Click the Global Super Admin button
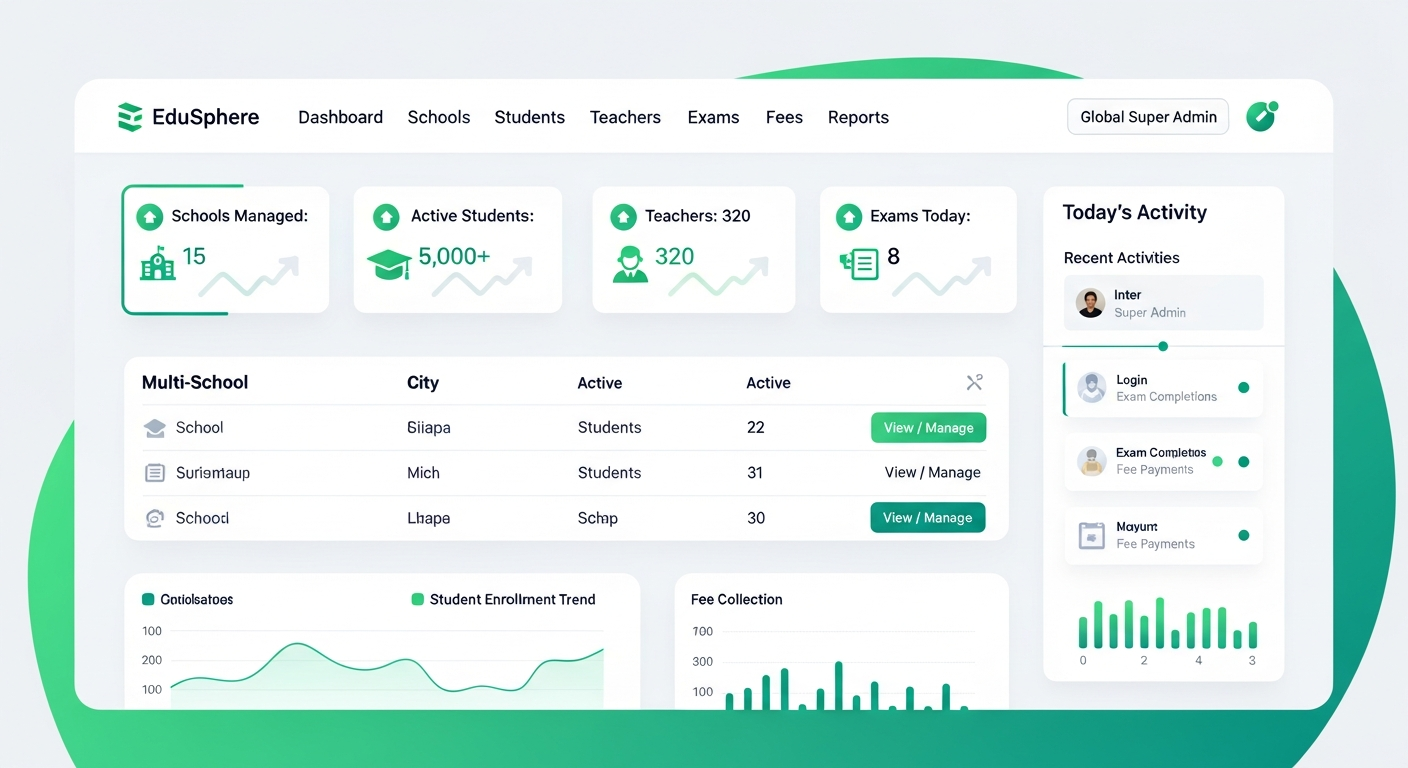The width and height of the screenshot is (1408, 768). (1148, 117)
